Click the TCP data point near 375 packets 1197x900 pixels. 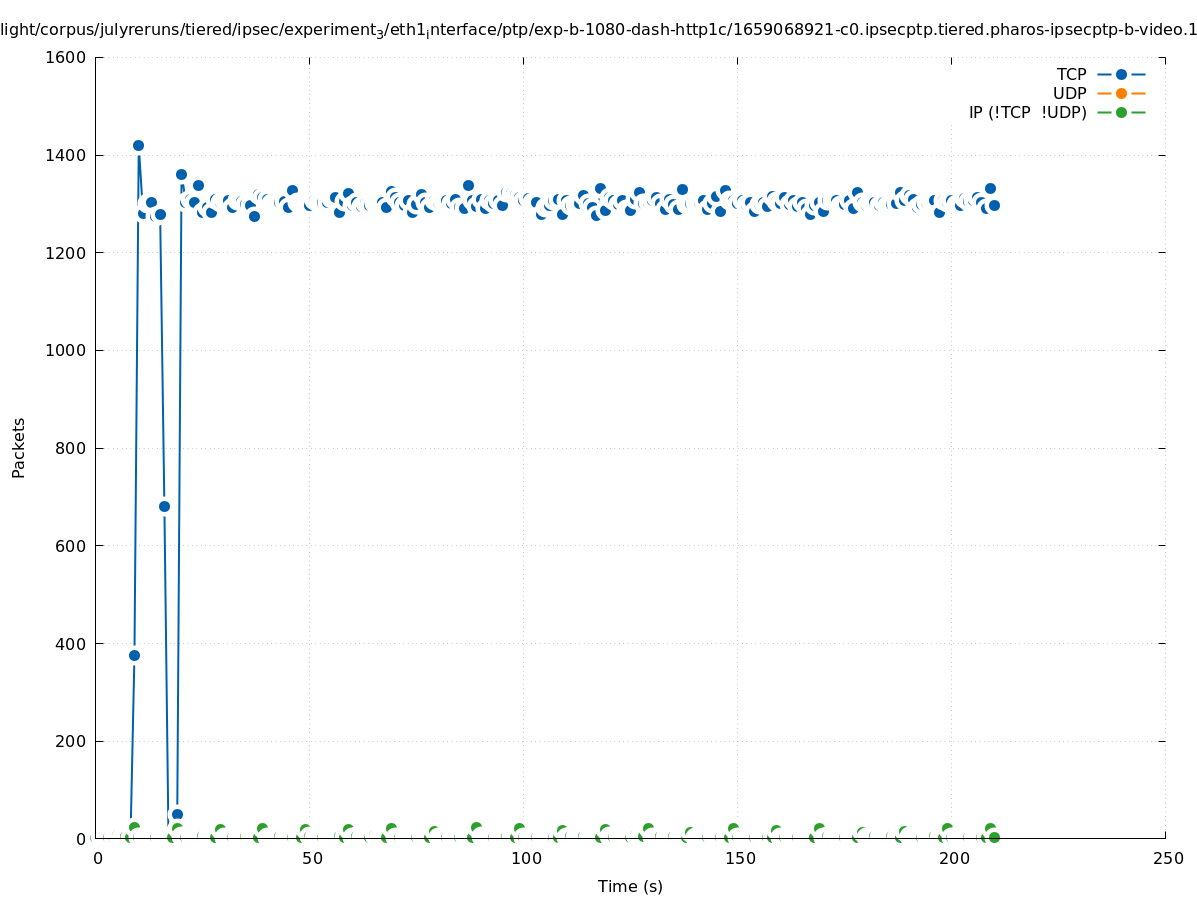[134, 655]
